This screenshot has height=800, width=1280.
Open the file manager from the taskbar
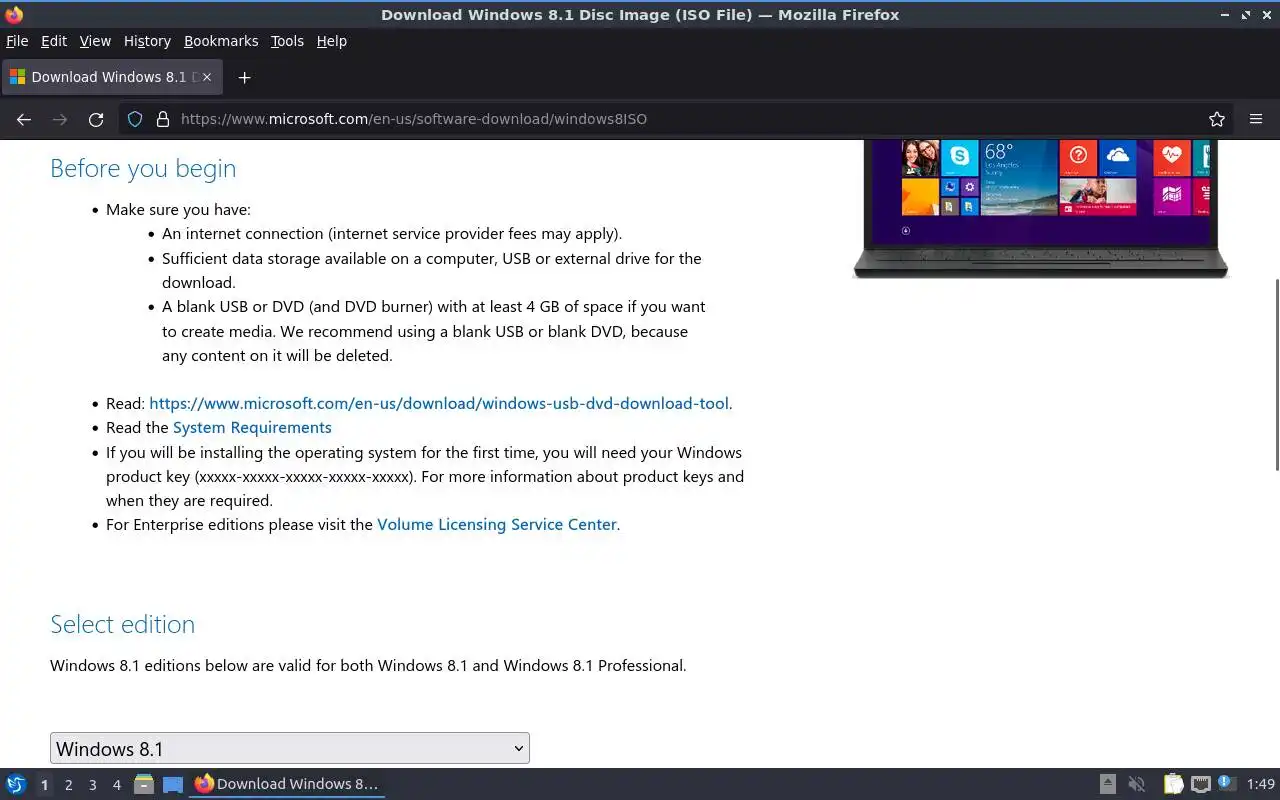coord(144,784)
